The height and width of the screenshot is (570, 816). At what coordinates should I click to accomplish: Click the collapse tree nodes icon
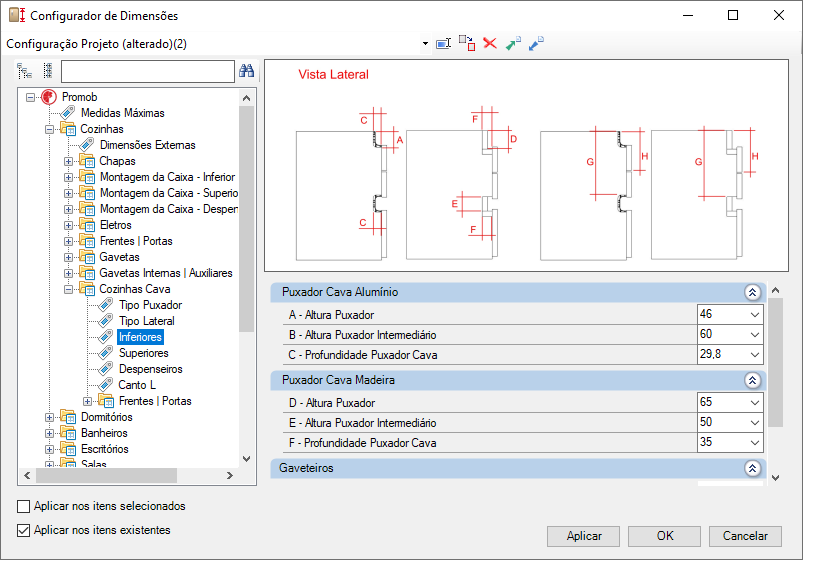(x=48, y=71)
